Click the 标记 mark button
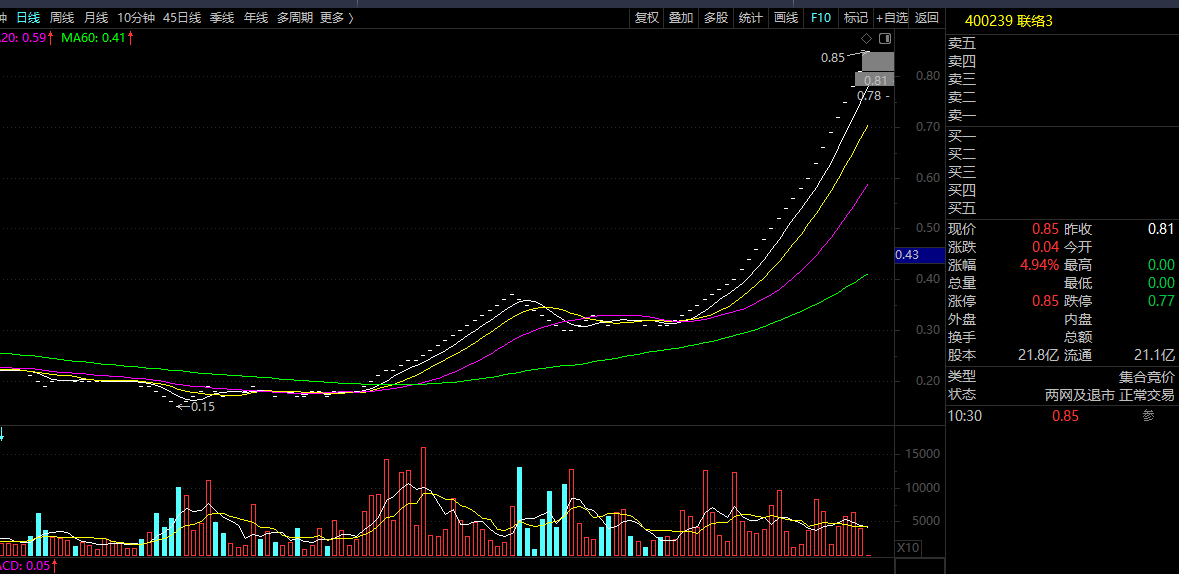 pyautogui.click(x=856, y=18)
